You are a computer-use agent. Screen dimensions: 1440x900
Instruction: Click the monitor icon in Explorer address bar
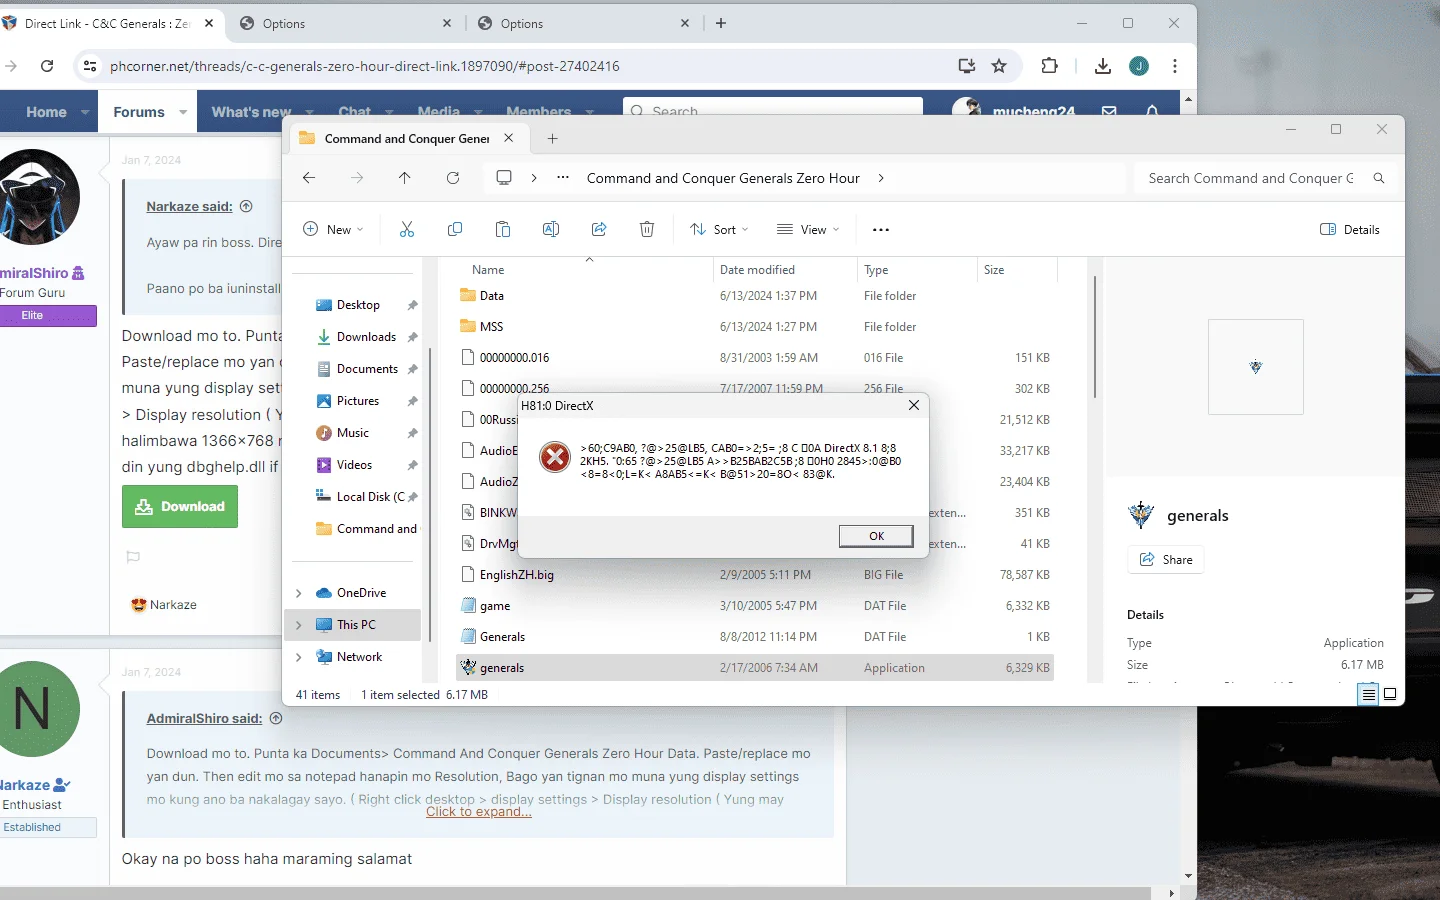pos(504,178)
